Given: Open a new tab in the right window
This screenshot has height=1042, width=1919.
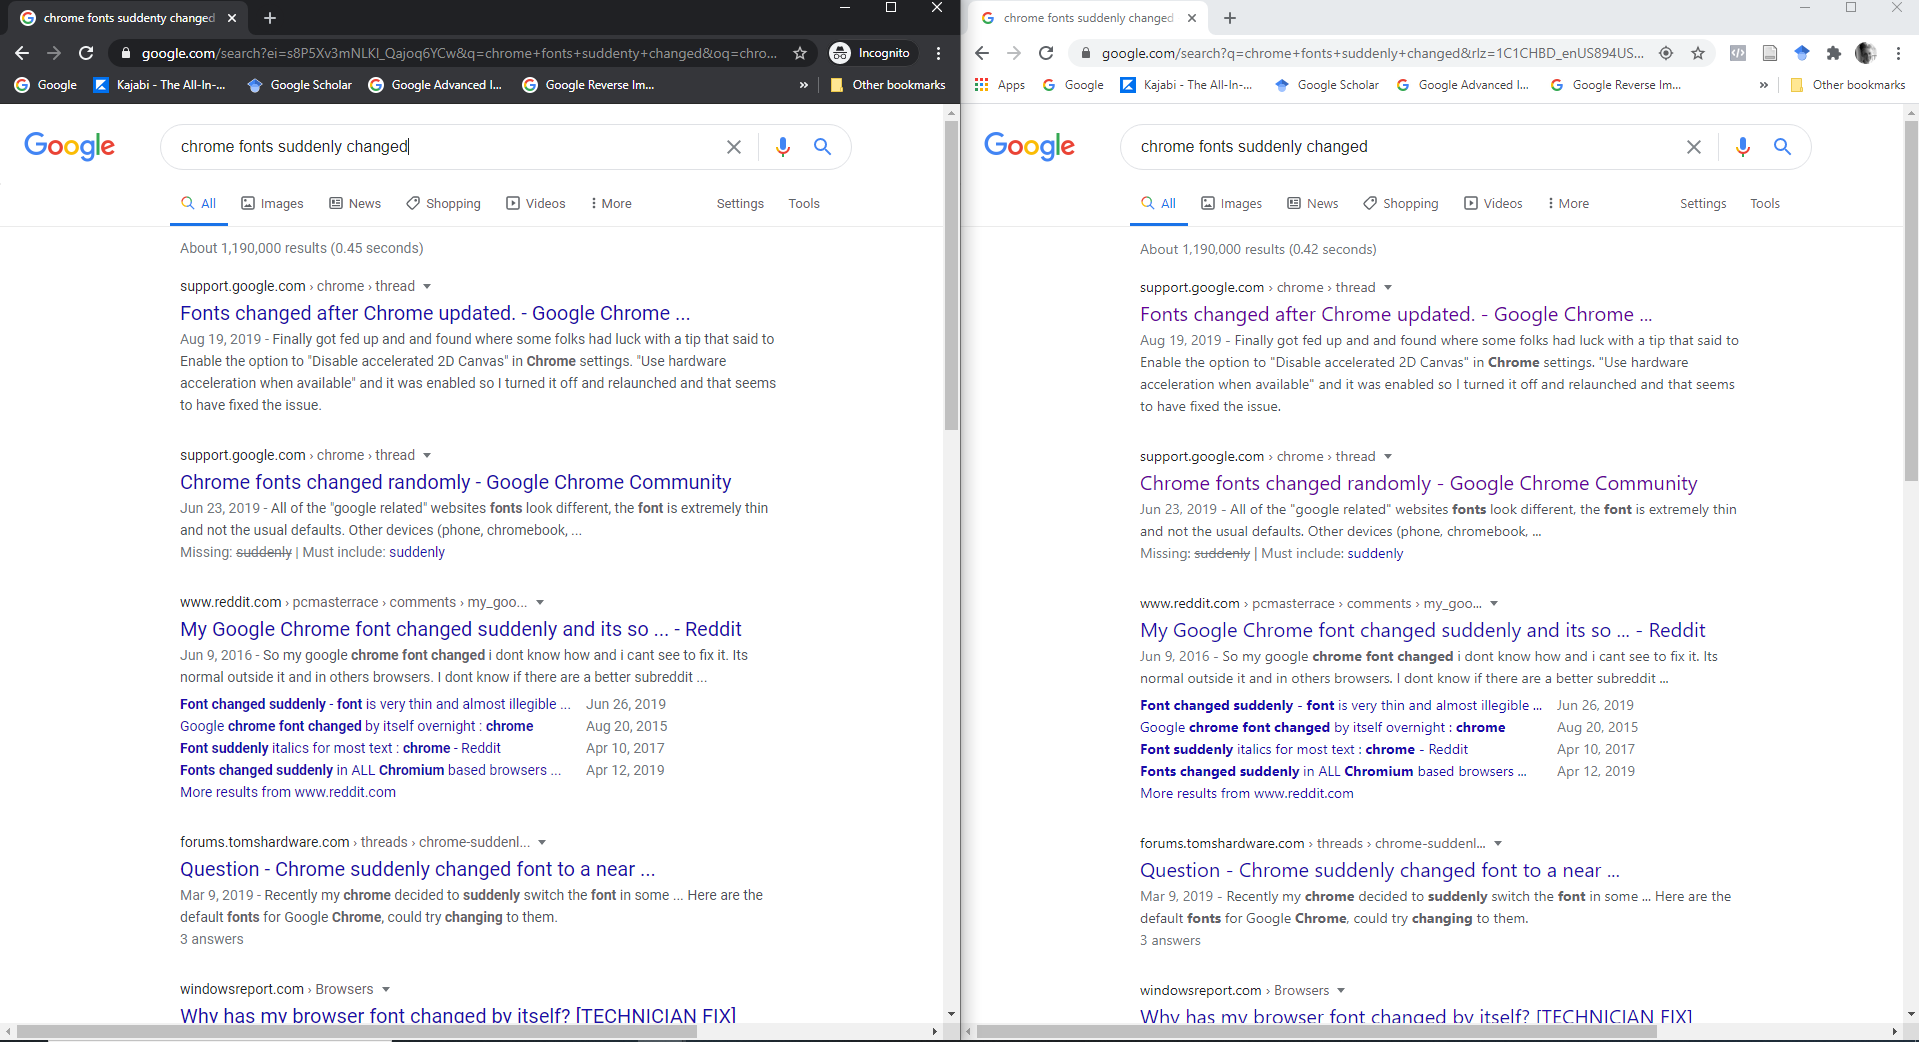Looking at the screenshot, I should [1230, 18].
